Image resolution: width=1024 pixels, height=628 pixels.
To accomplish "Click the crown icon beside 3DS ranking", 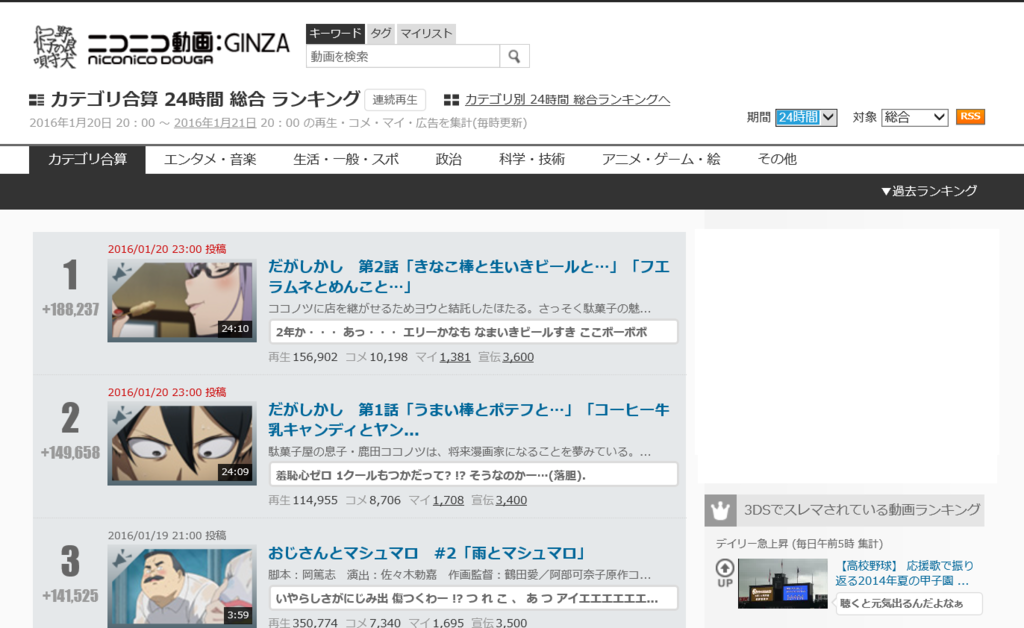I will 720,510.
